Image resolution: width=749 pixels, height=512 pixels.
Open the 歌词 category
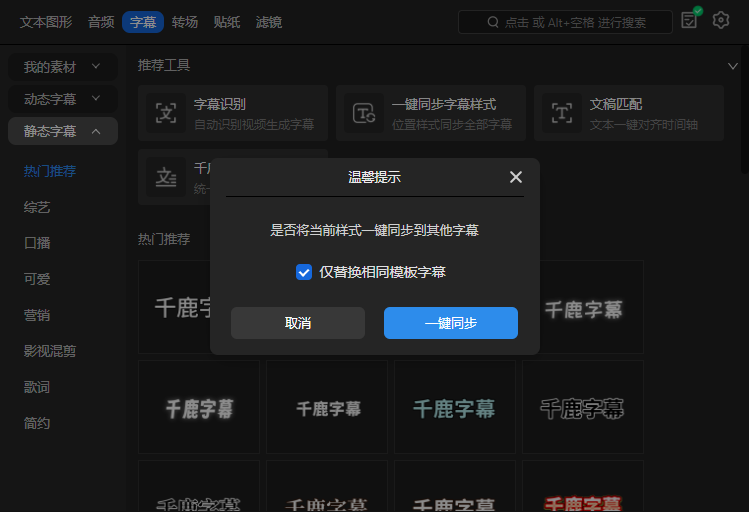[37, 387]
